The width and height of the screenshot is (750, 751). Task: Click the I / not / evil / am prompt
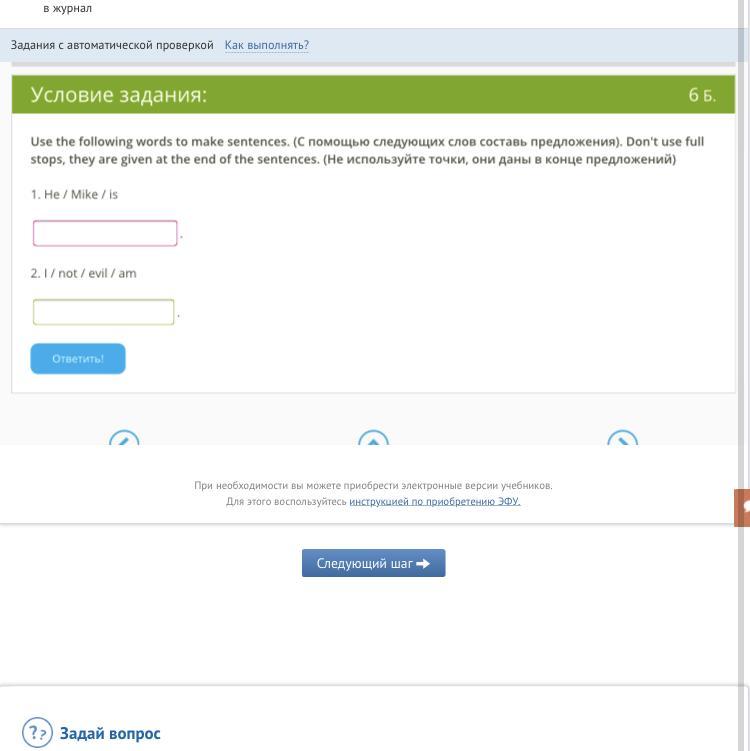pyautogui.click(x=83, y=273)
